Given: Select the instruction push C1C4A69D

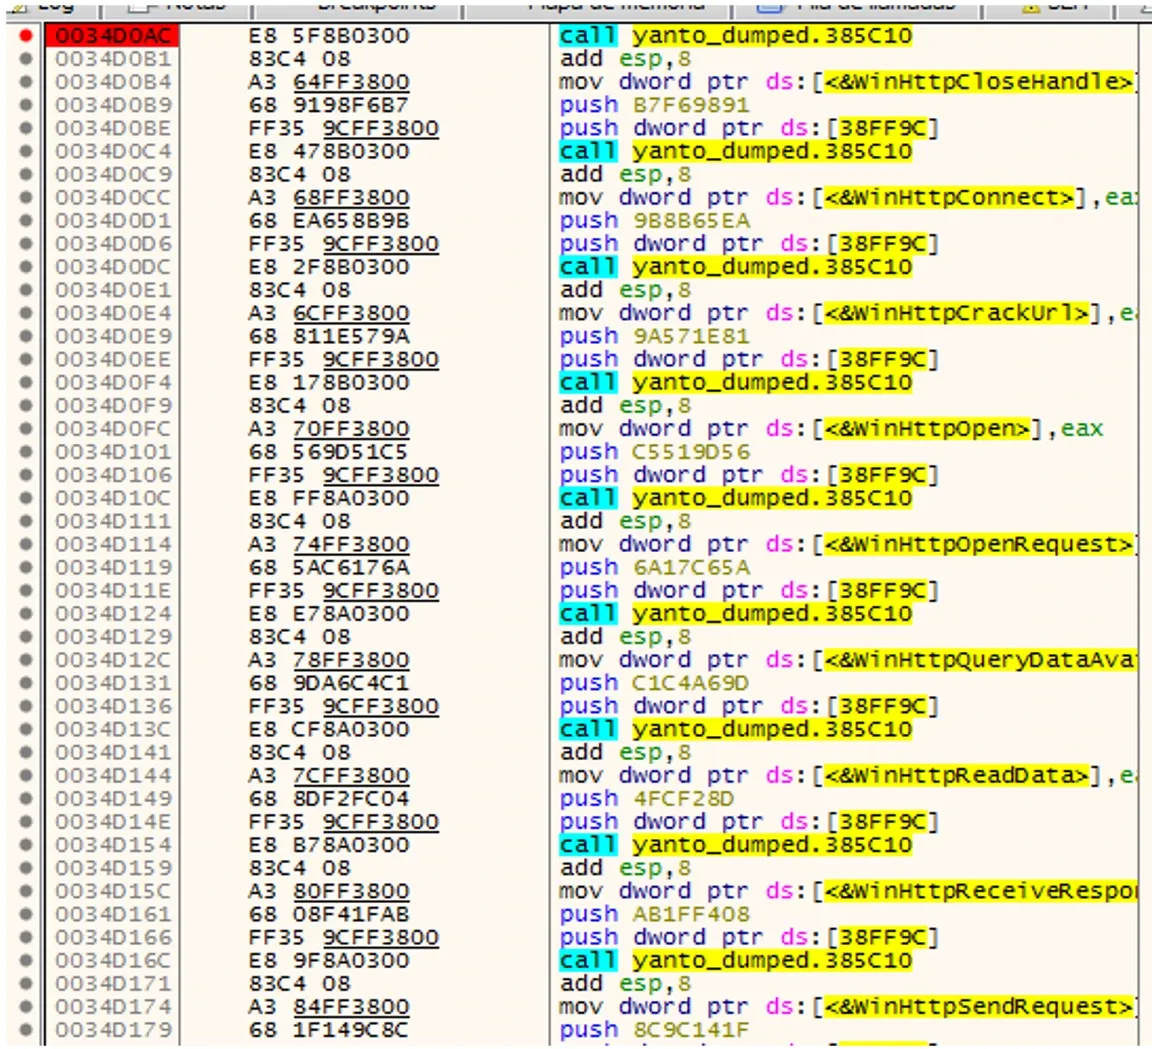Looking at the screenshot, I should 655,683.
